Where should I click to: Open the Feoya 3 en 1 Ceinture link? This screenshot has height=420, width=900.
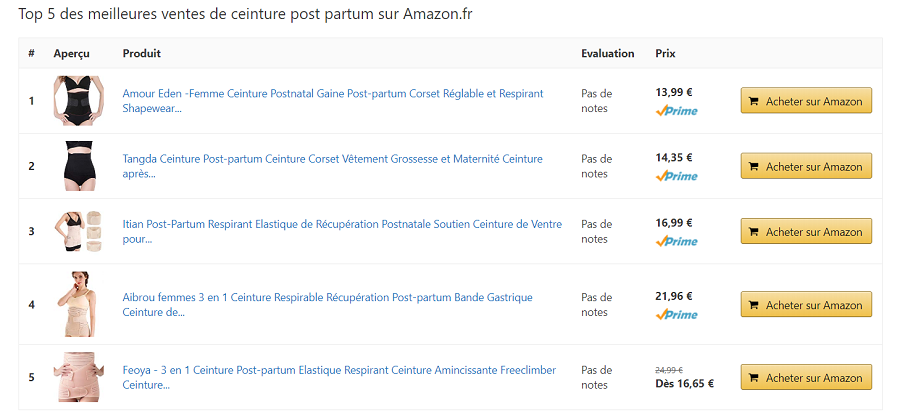click(339, 378)
